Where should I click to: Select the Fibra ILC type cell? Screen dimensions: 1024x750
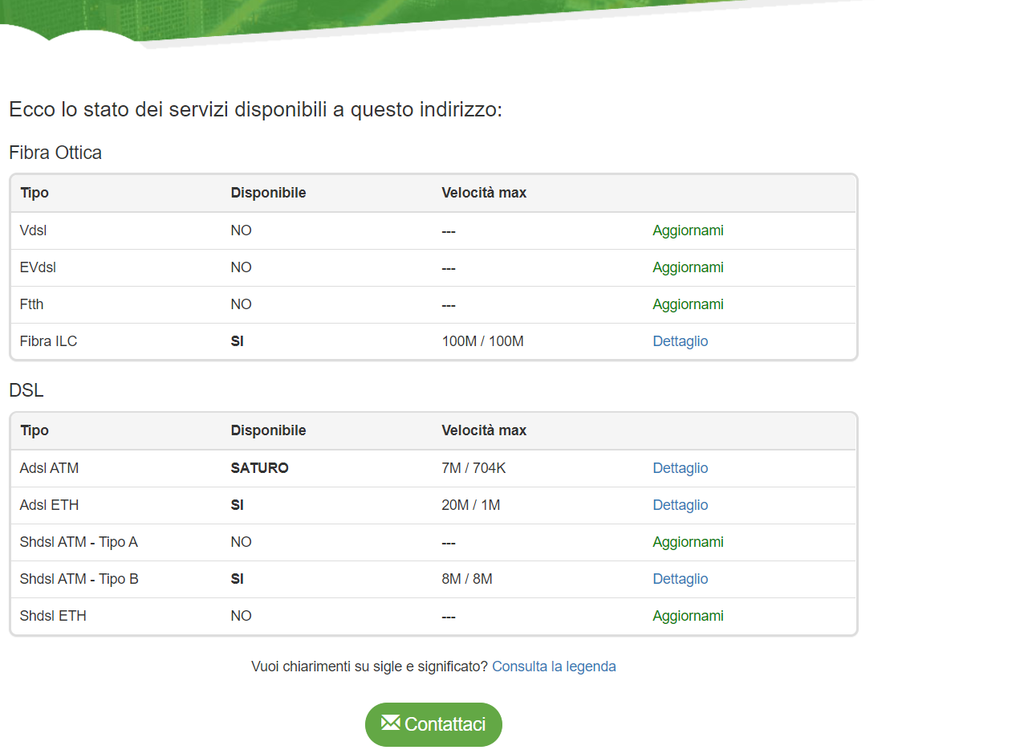[x=48, y=341]
